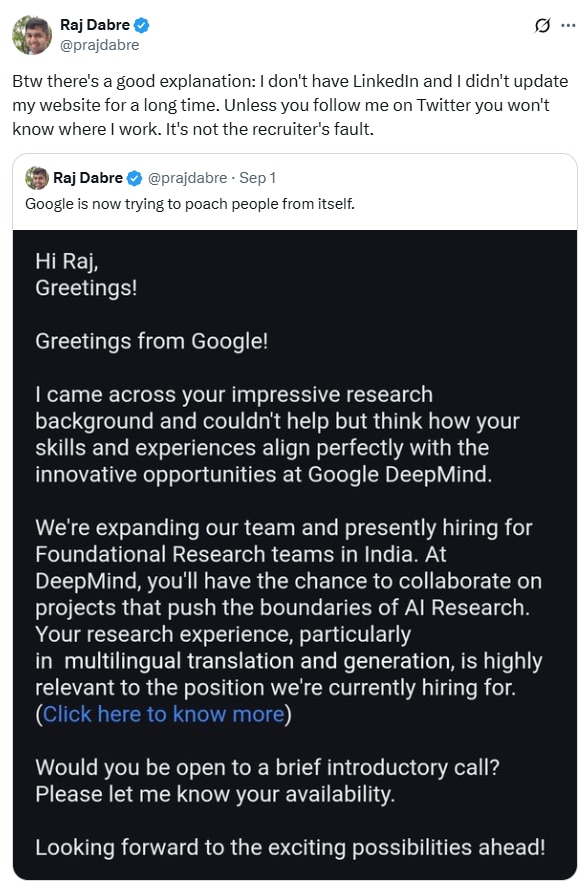
Task: Click paragraph starting 'I came across your impressive research'
Action: pos(277,435)
